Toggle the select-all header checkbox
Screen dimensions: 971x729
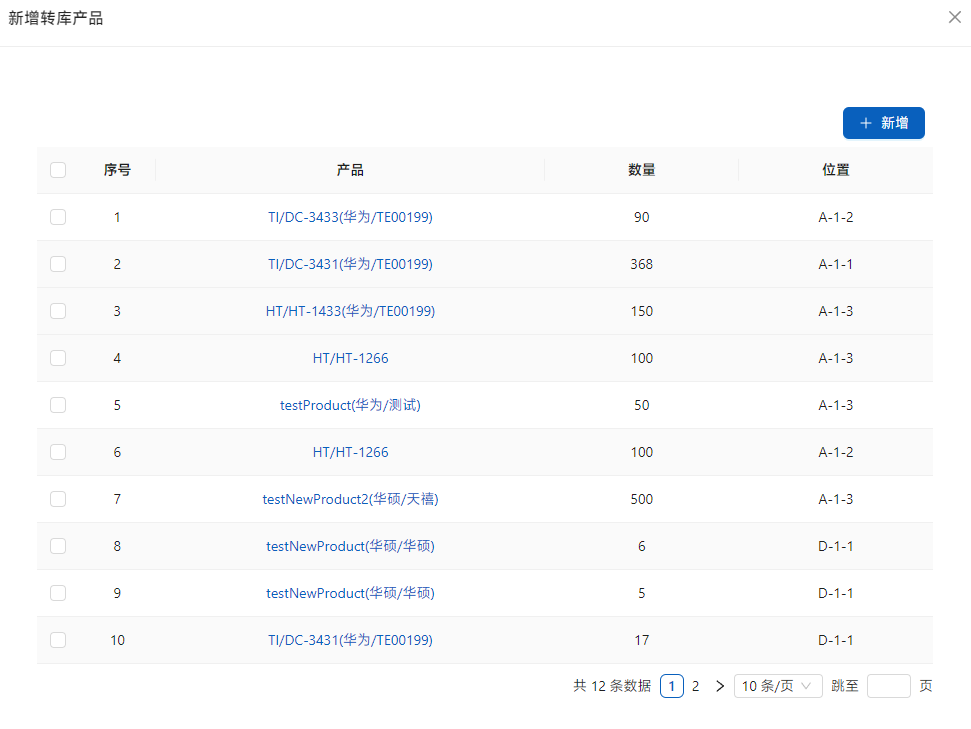58,170
